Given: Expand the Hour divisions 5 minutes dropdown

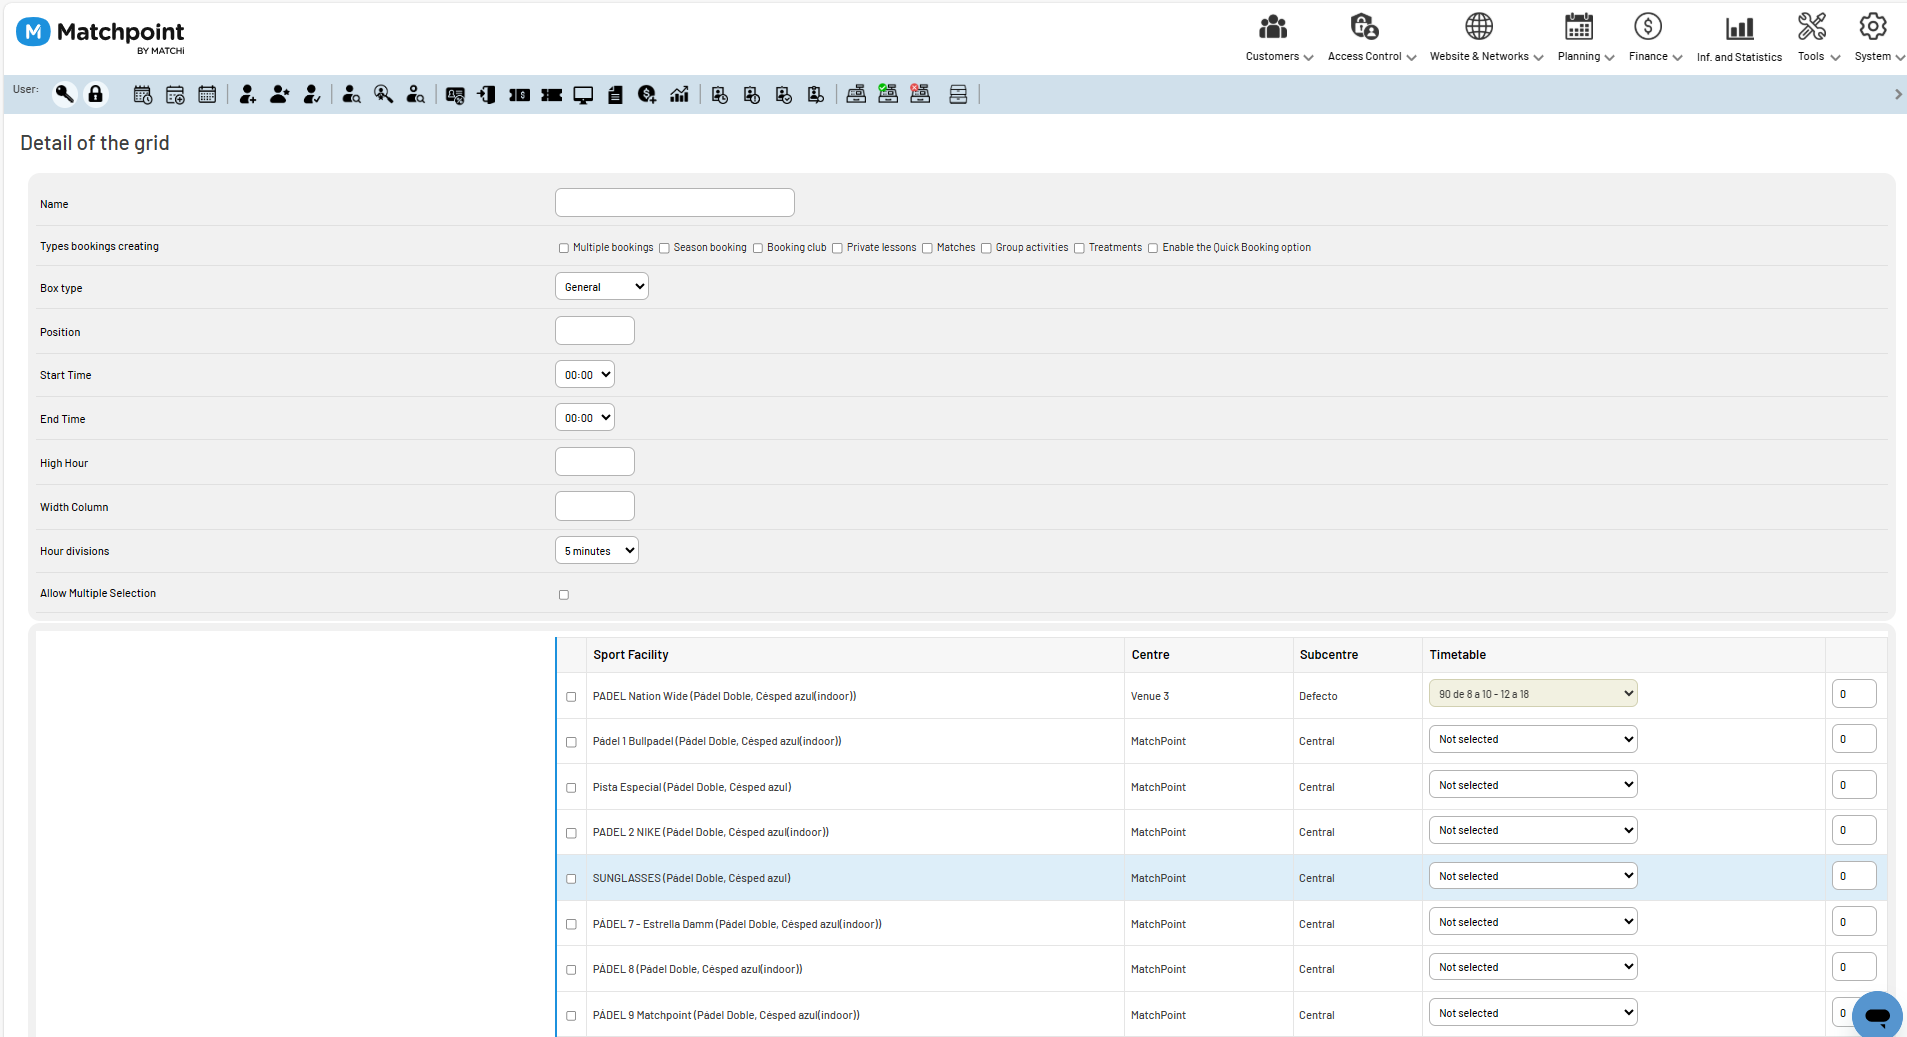Looking at the screenshot, I should click(x=597, y=551).
